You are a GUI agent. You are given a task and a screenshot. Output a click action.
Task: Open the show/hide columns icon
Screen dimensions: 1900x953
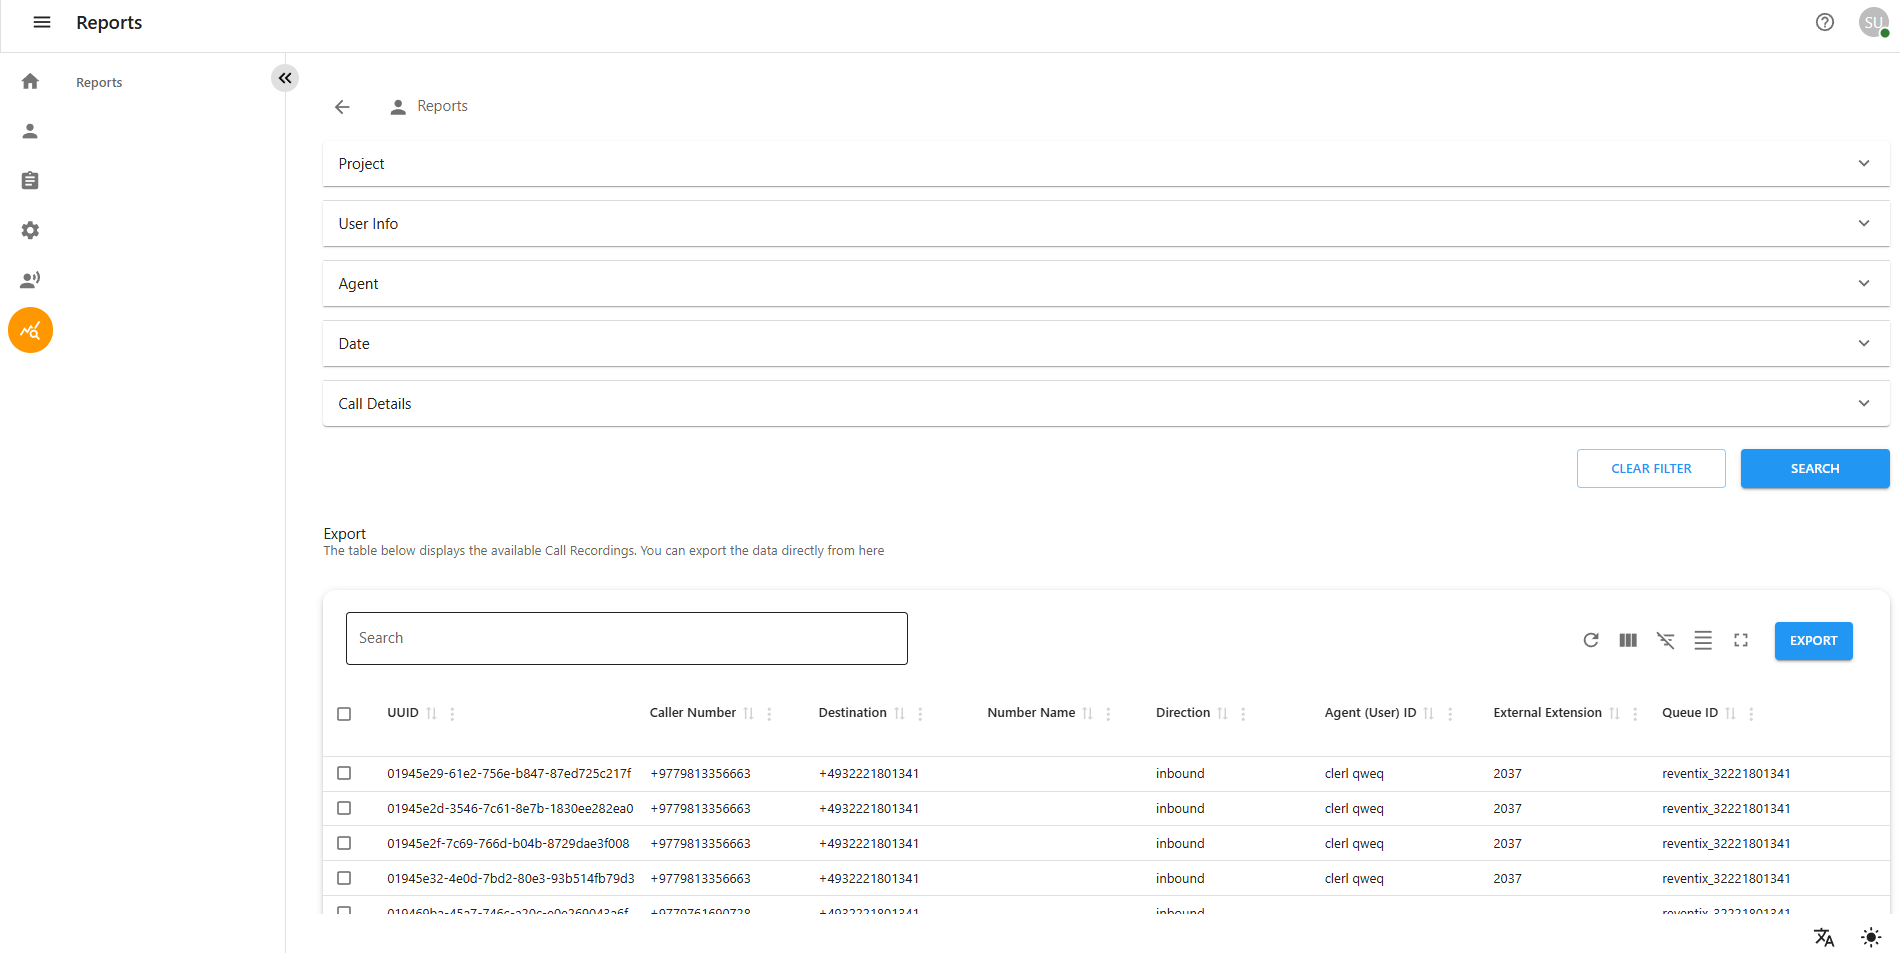pyautogui.click(x=1628, y=640)
